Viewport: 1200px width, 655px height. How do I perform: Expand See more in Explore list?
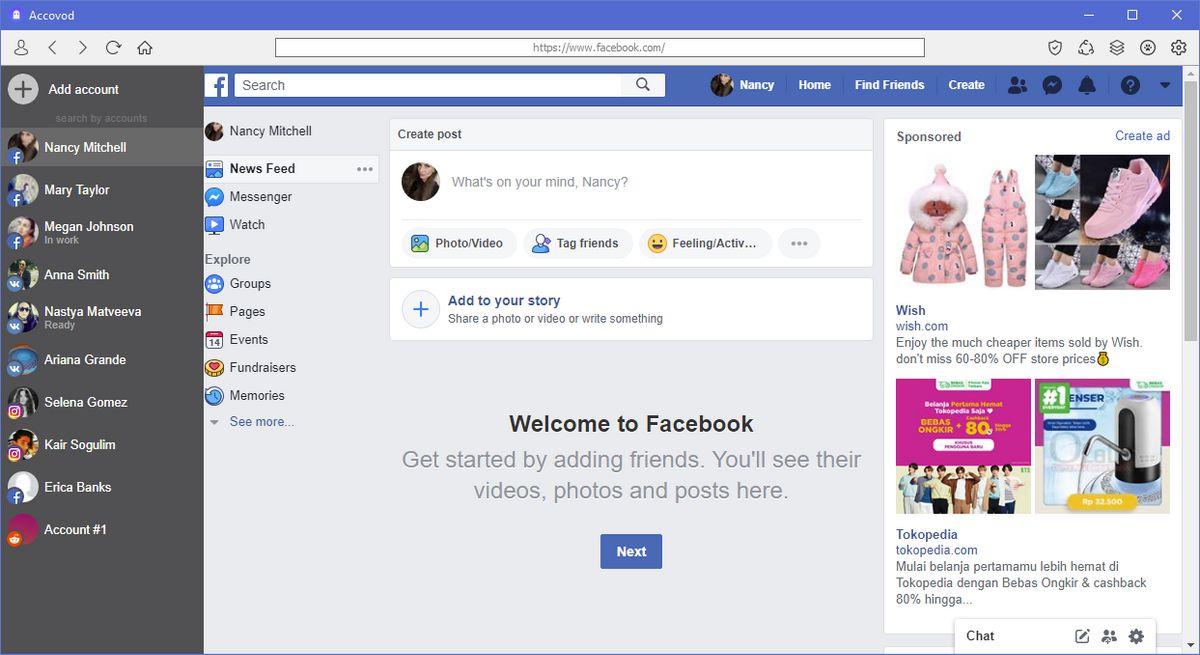(x=261, y=422)
